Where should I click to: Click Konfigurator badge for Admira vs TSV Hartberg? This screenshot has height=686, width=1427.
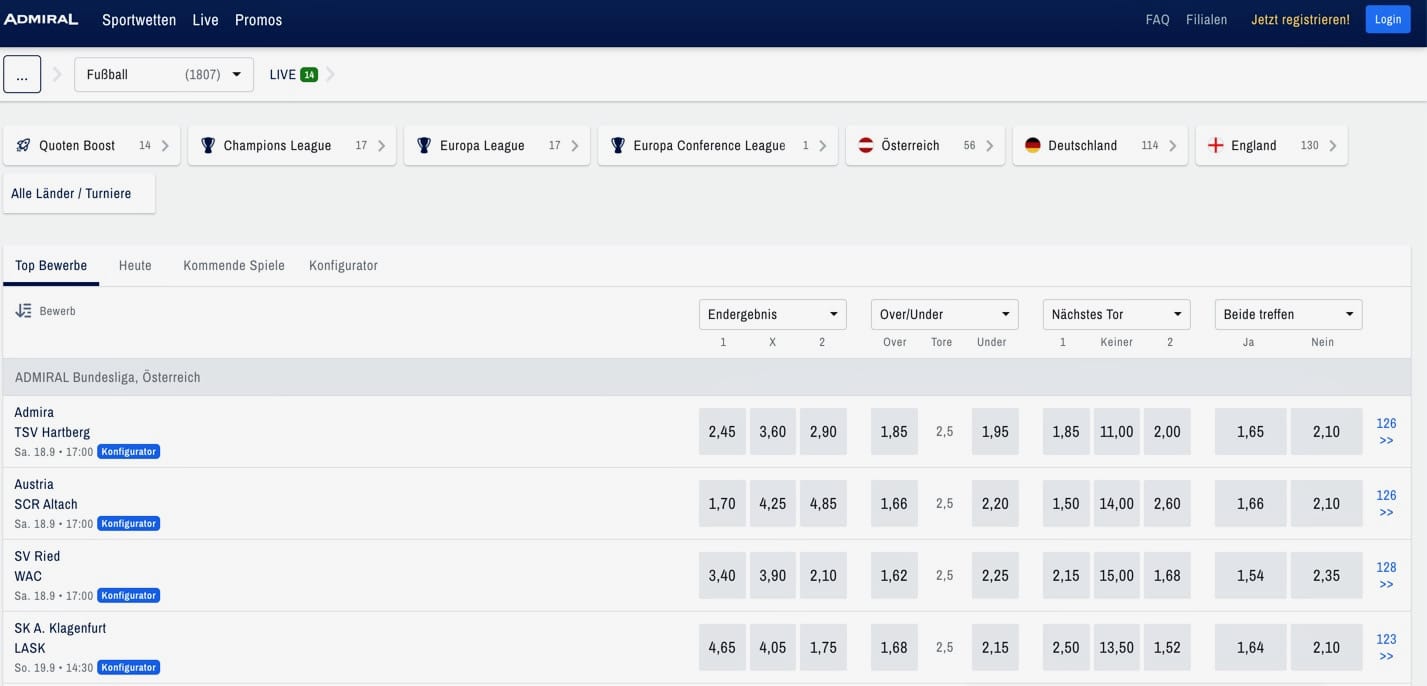point(129,451)
